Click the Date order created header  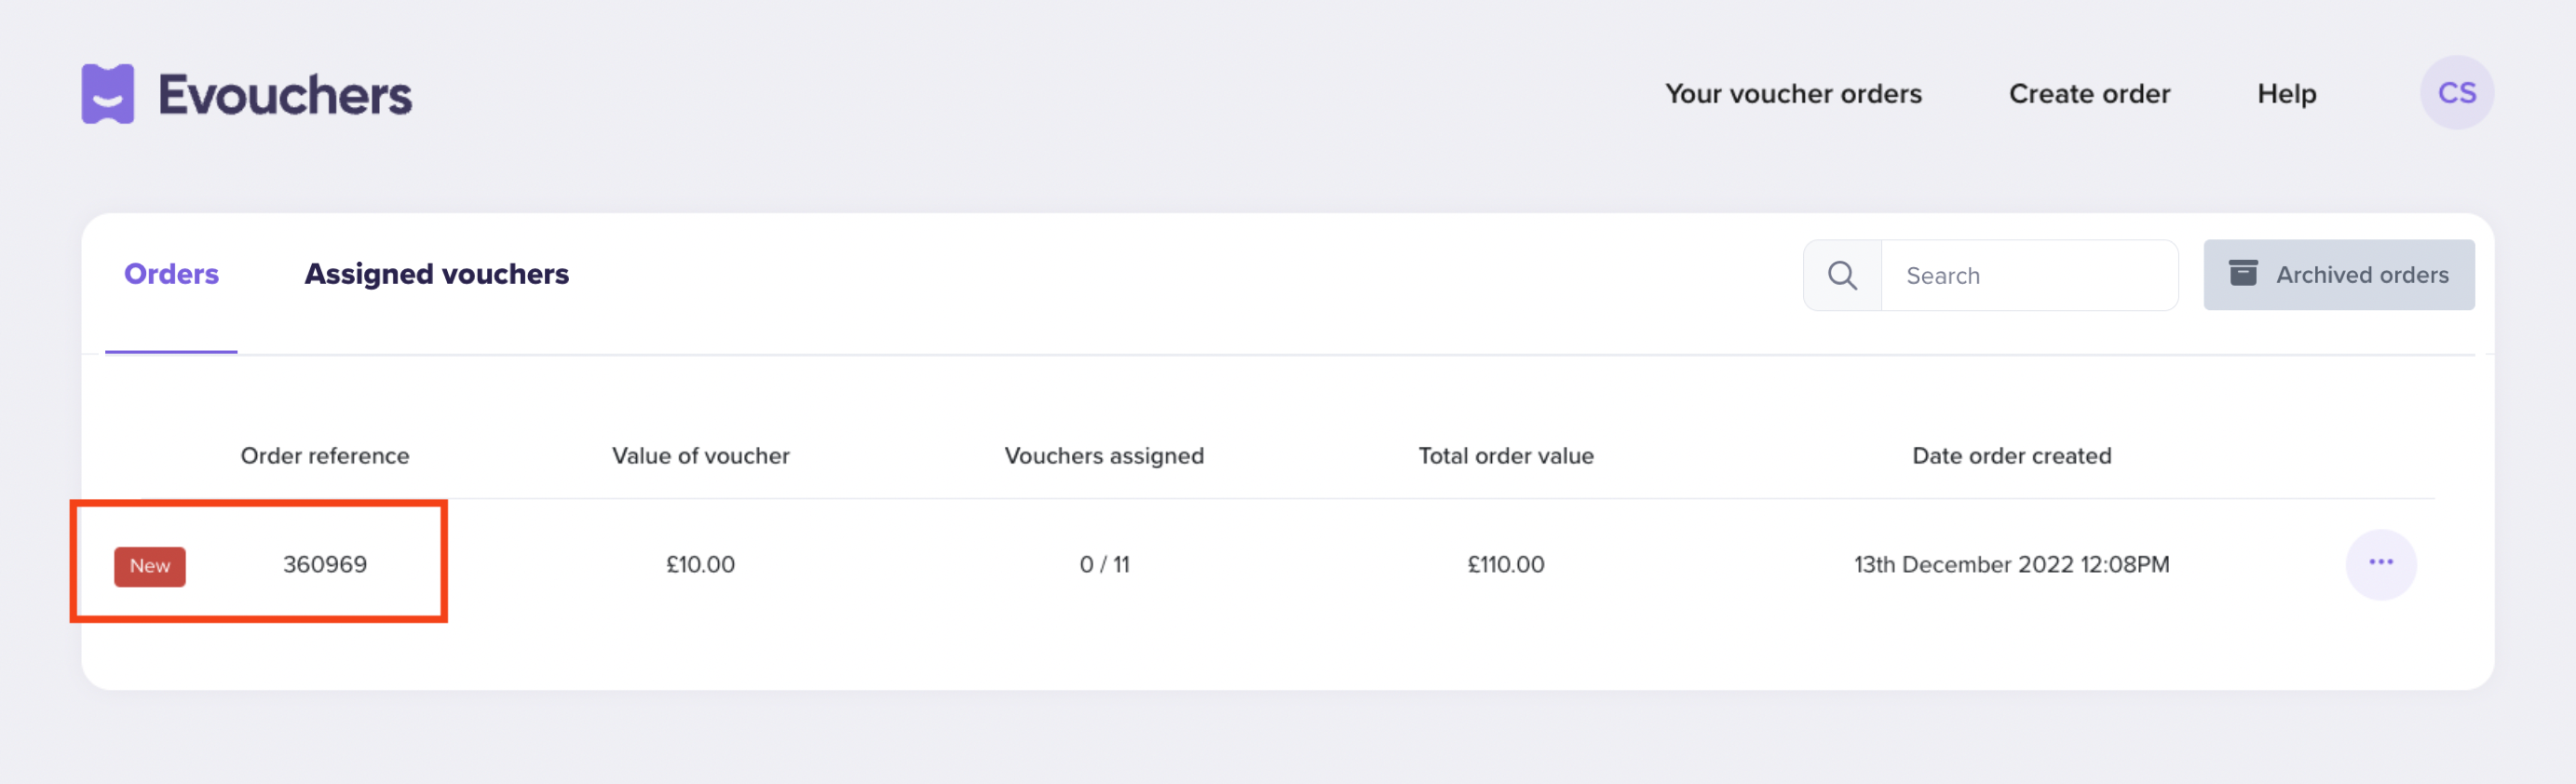pyautogui.click(x=2011, y=456)
